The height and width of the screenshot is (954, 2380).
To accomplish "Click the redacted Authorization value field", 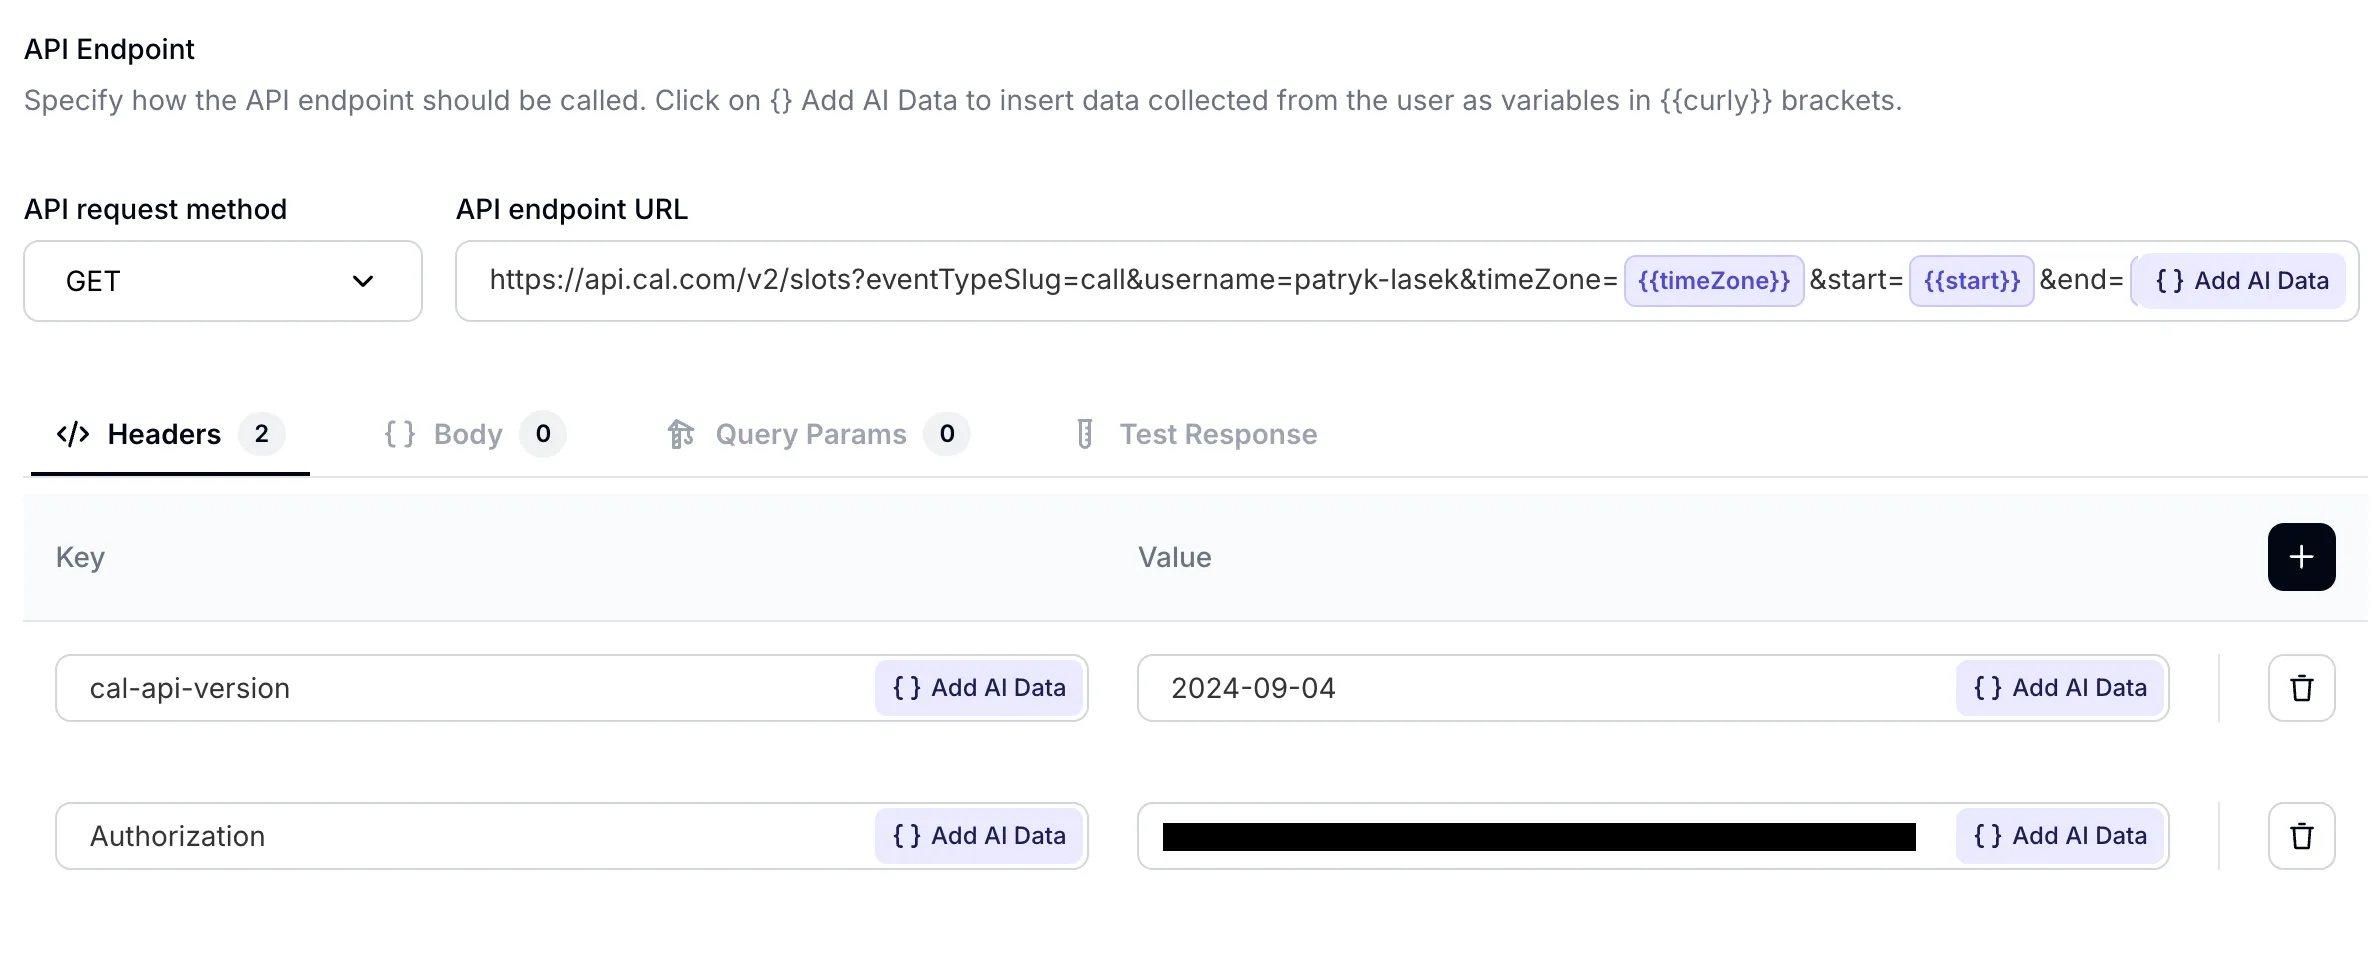I will 1538,836.
